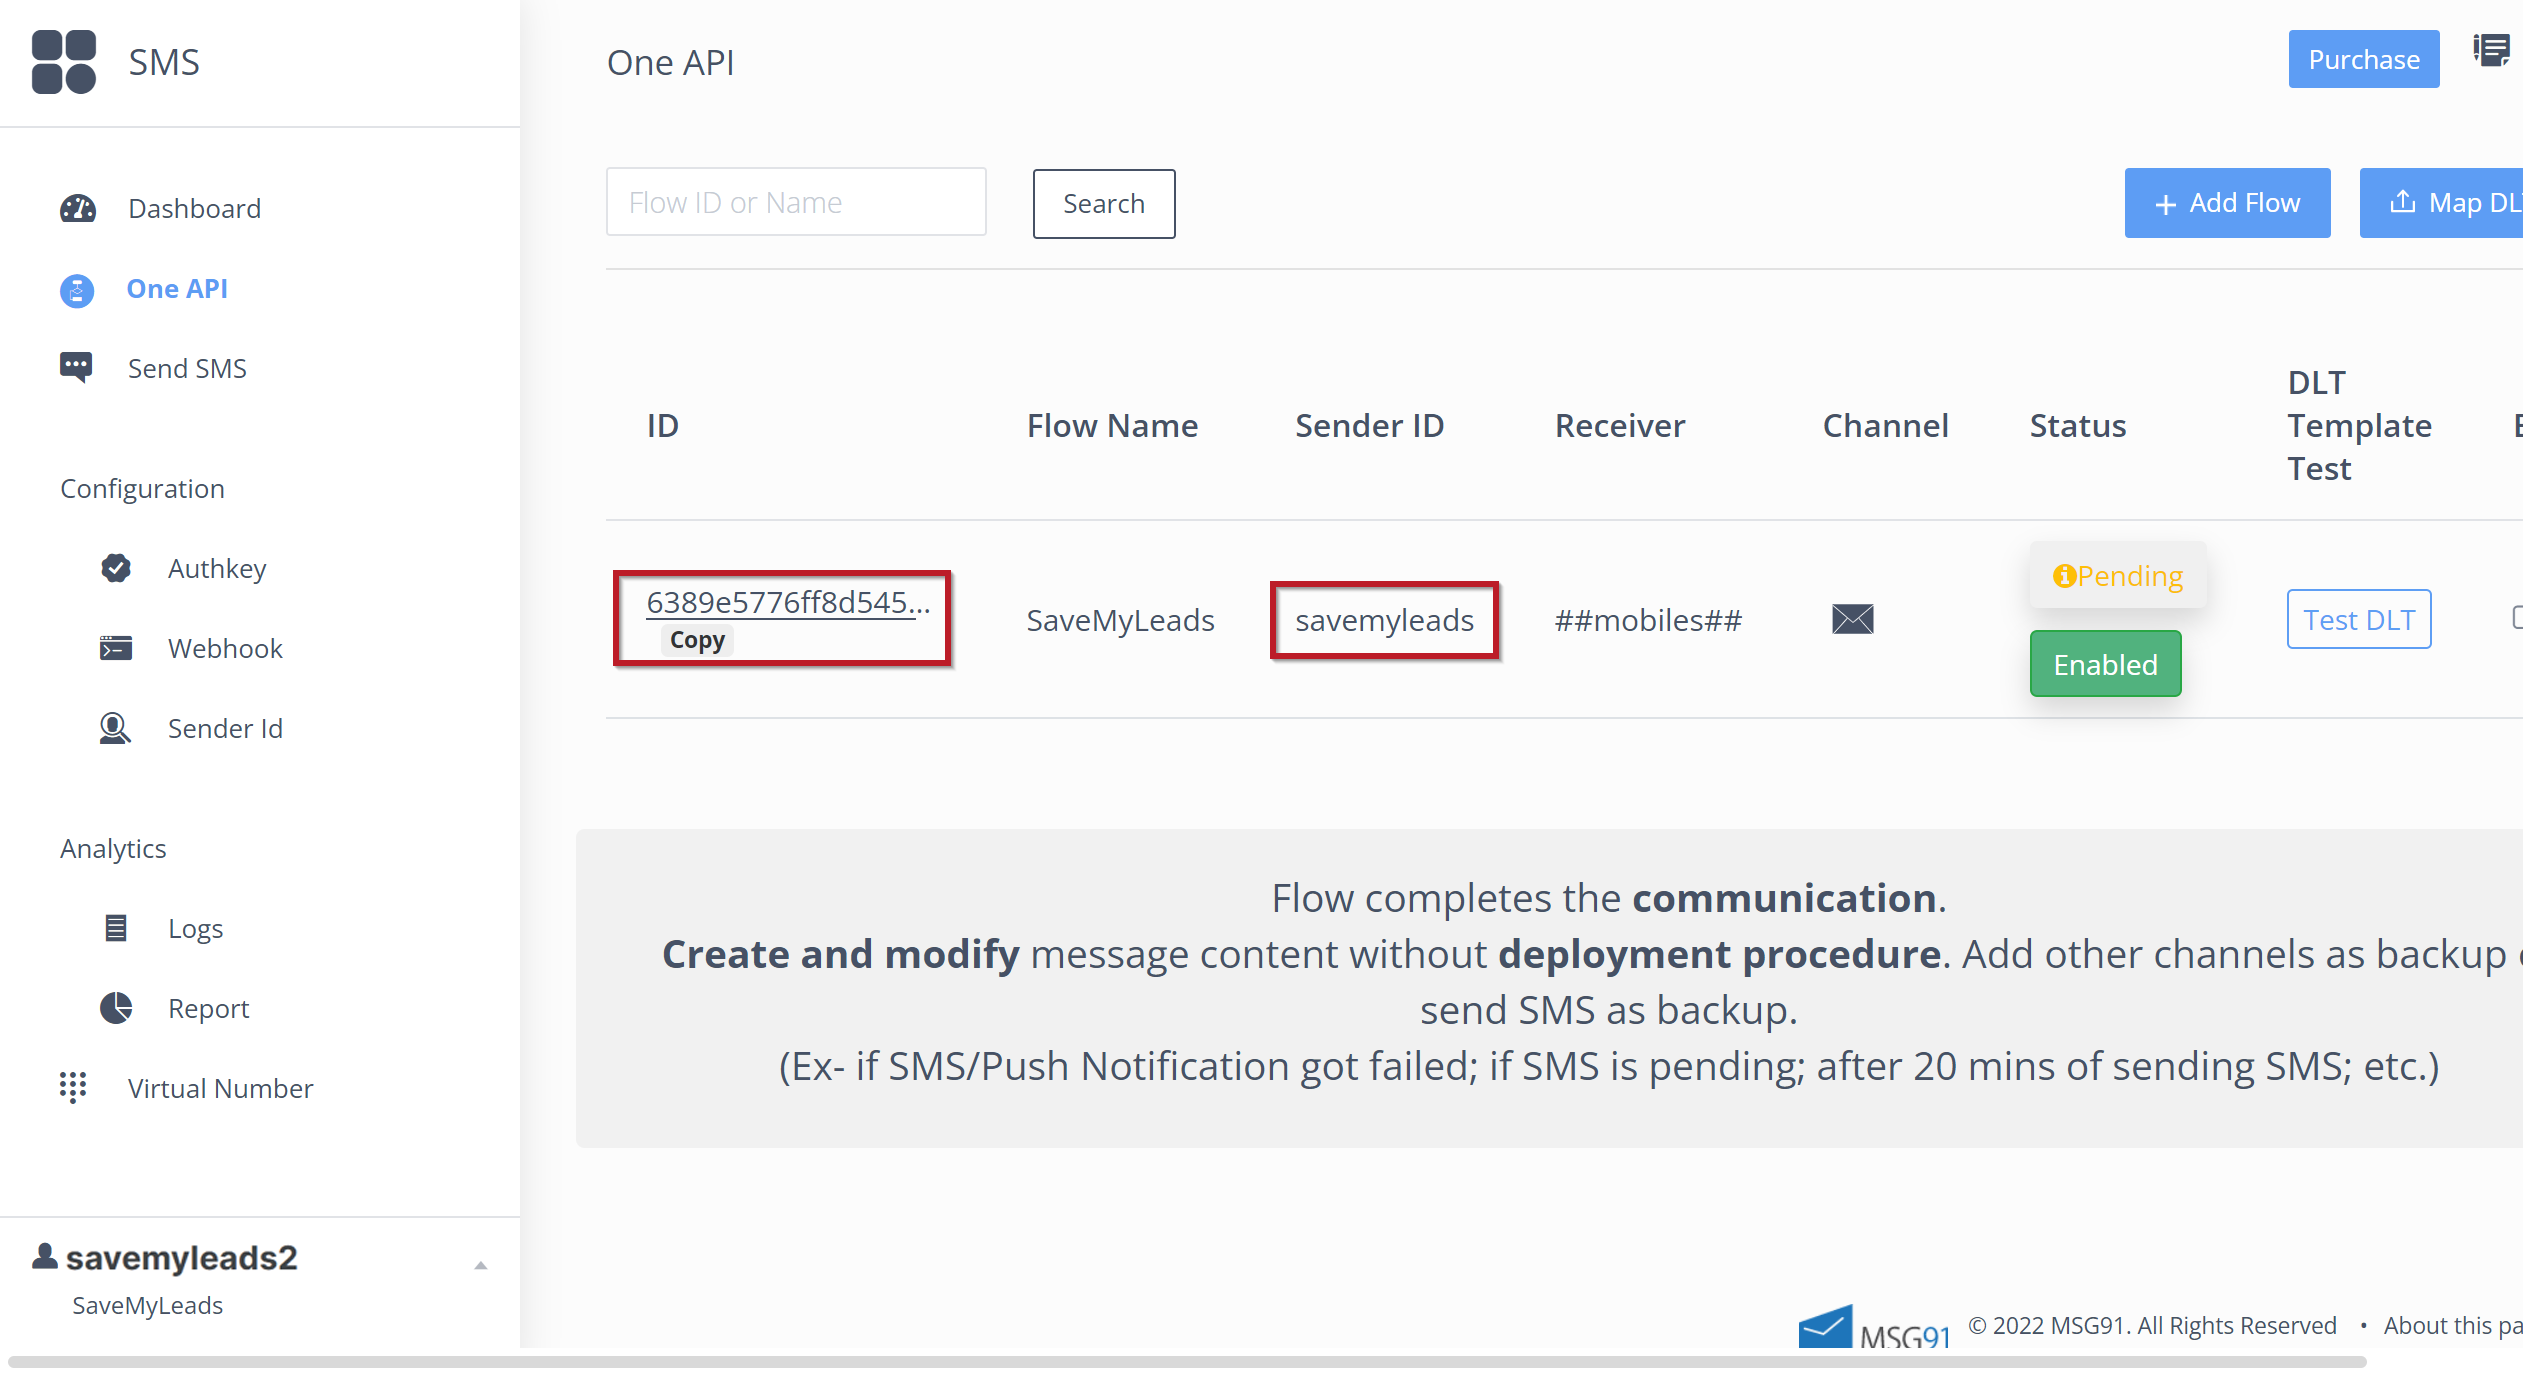Select SaveMyLeads under the account name
Viewport: 2523px width, 1373px height.
click(x=147, y=1305)
